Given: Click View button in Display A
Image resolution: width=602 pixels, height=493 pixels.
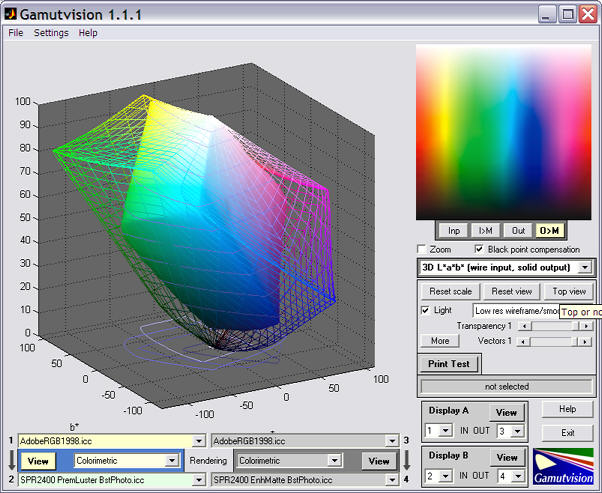Looking at the screenshot, I should [506, 413].
